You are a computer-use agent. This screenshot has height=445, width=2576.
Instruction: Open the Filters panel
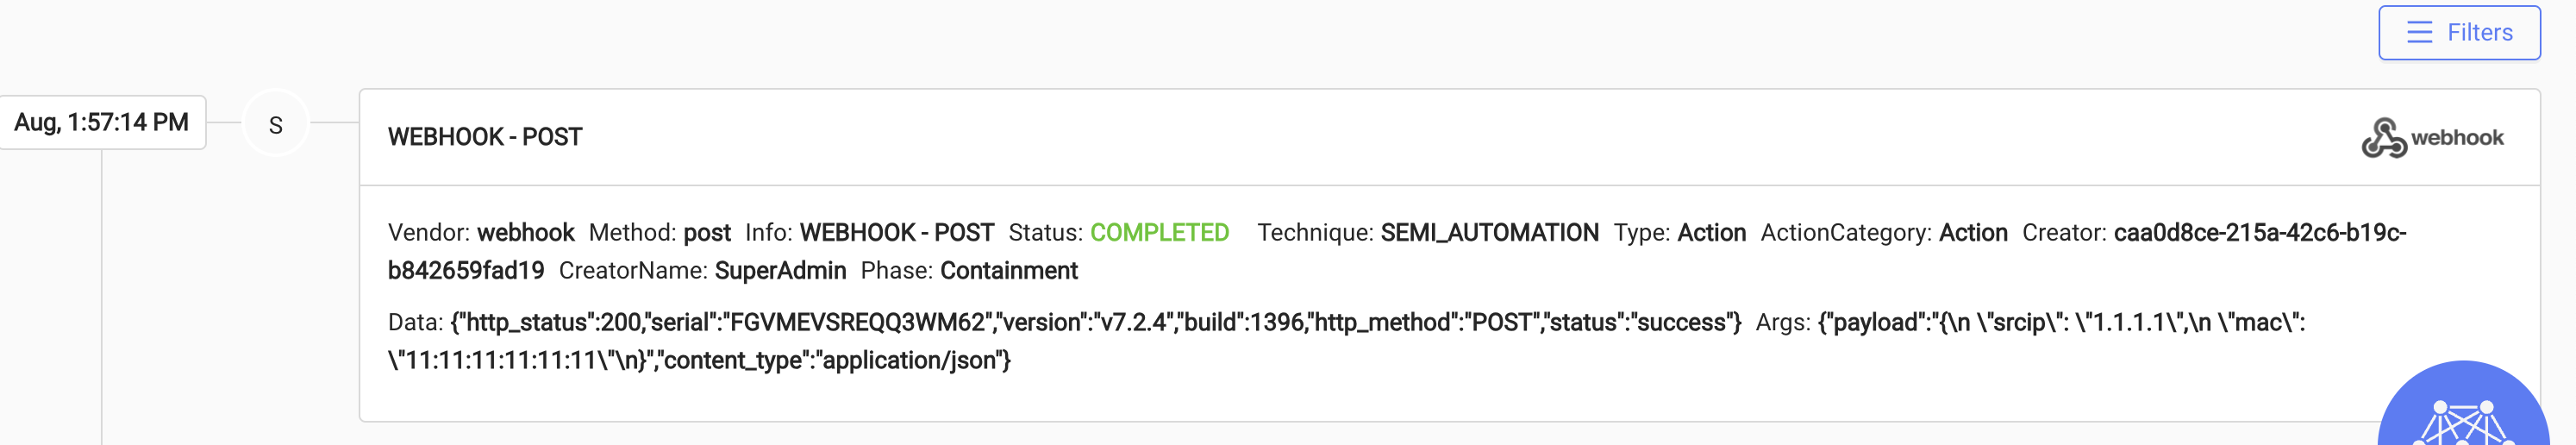click(x=2458, y=33)
